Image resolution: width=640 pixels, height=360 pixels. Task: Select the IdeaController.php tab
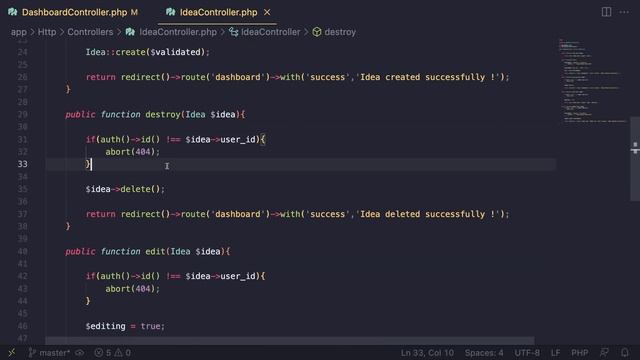tap(218, 12)
